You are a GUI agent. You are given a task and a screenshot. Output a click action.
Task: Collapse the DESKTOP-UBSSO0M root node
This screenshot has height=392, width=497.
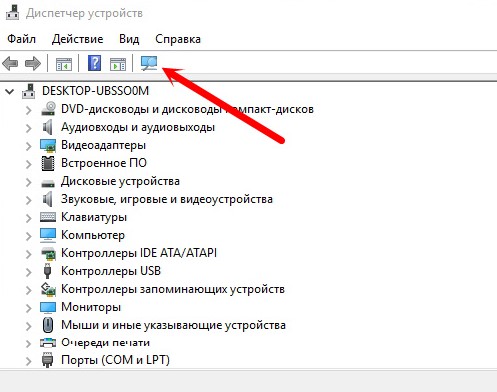10,91
